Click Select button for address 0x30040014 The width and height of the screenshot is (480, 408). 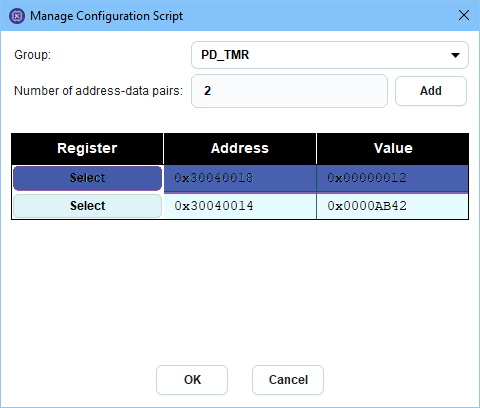(87, 206)
